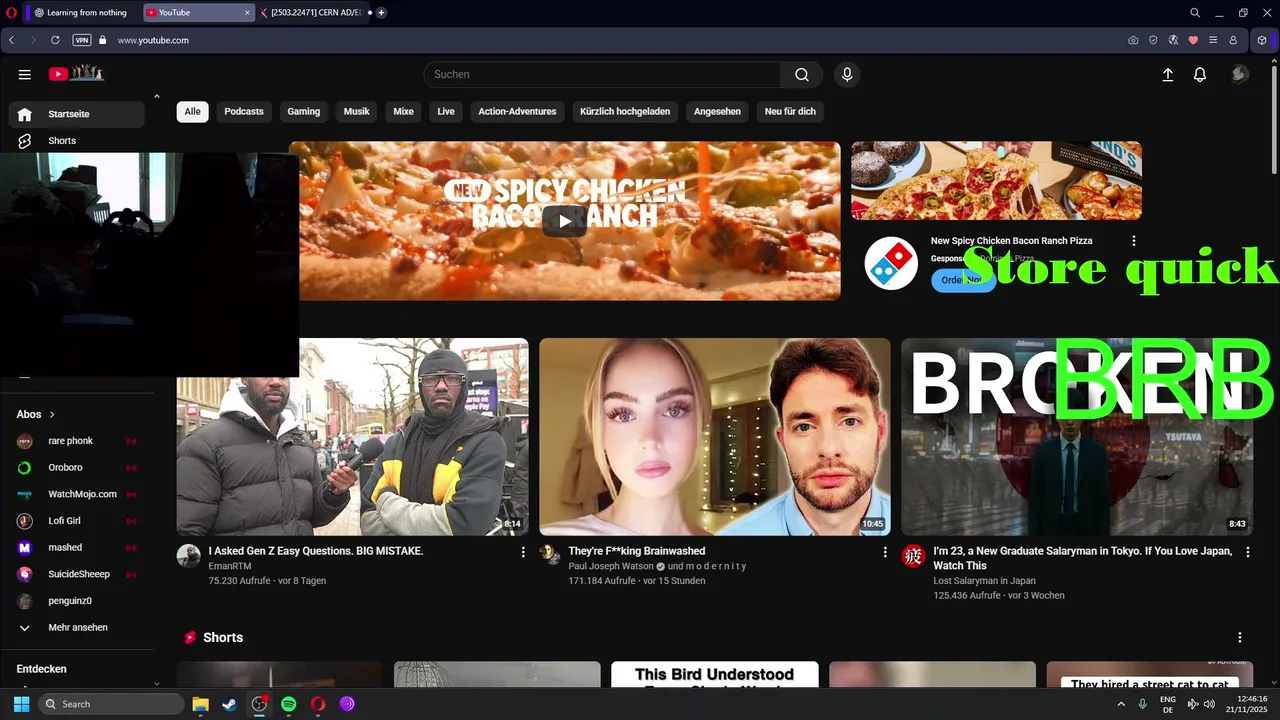Image resolution: width=1280 pixels, height=720 pixels.
Task: Close the YouTube tab
Action: pyautogui.click(x=247, y=13)
